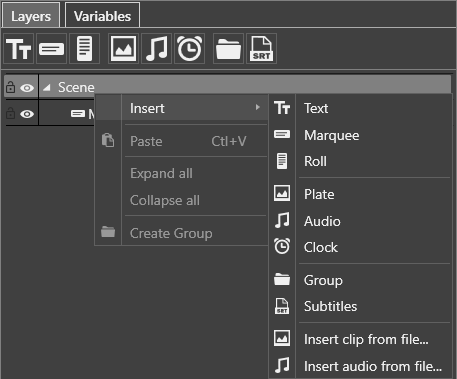
Task: Click the Group folder icon in toolbar
Action: pos(228,49)
